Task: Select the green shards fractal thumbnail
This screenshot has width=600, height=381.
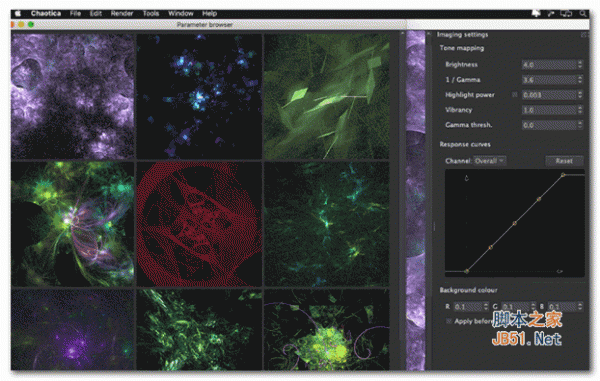Action: point(327,96)
